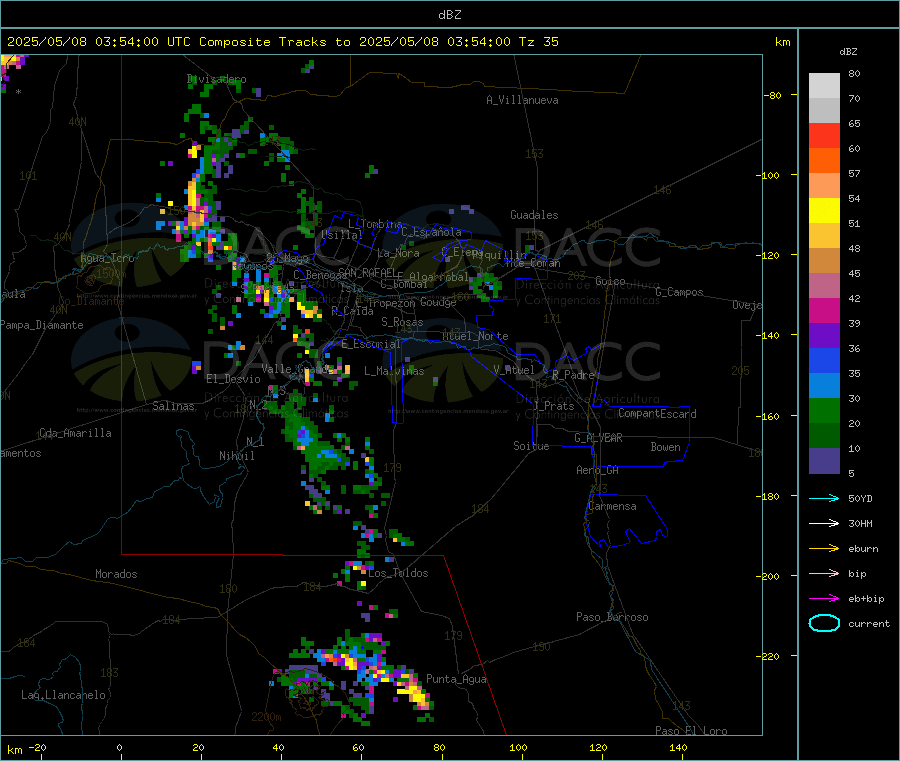Click the 50YD cyan arrow legend icon

(x=824, y=498)
